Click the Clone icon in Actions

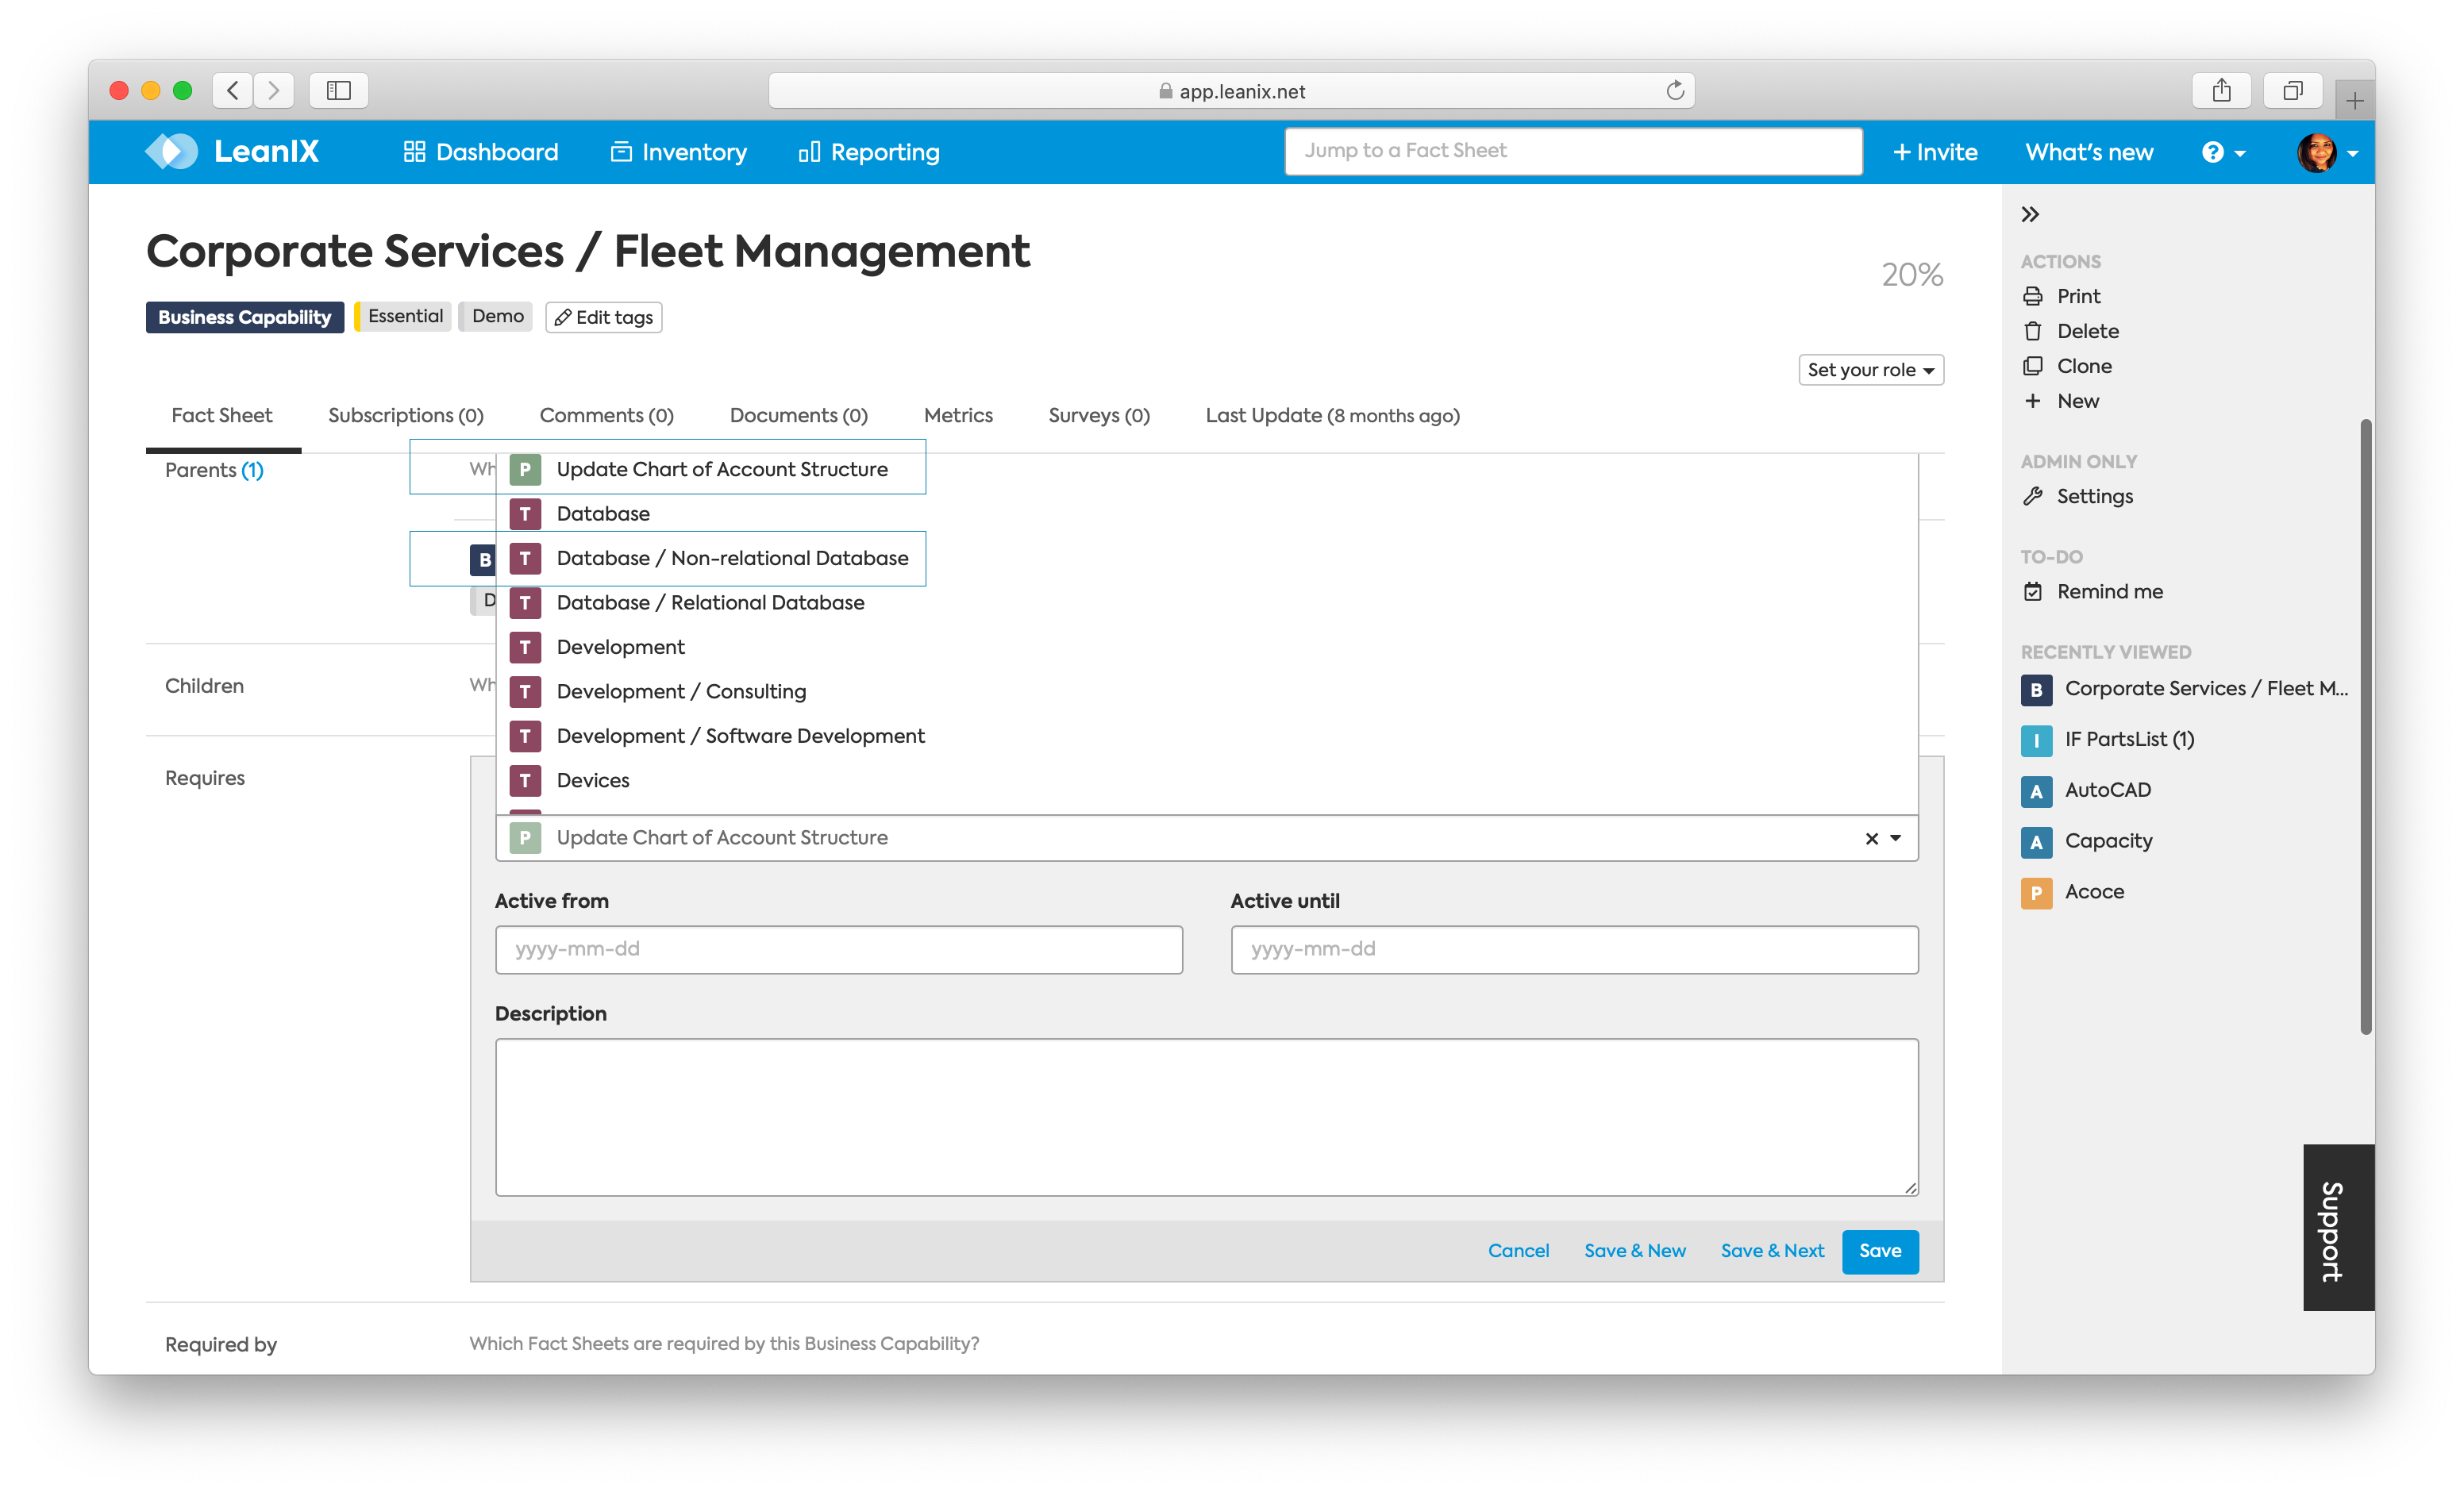[2032, 366]
